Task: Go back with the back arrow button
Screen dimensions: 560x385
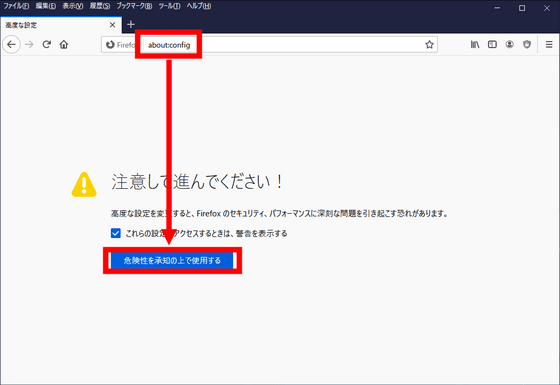Action: point(11,45)
